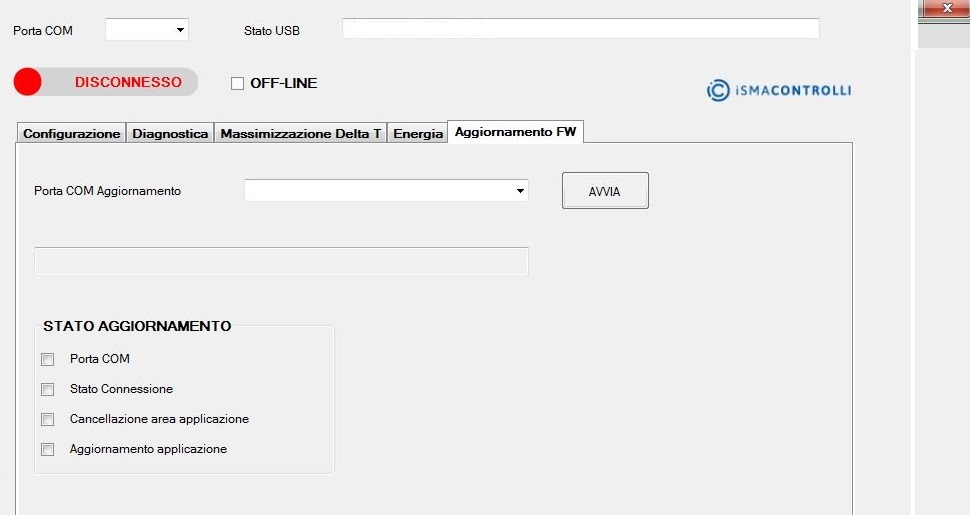Click the firmware update progress bar

click(281, 261)
